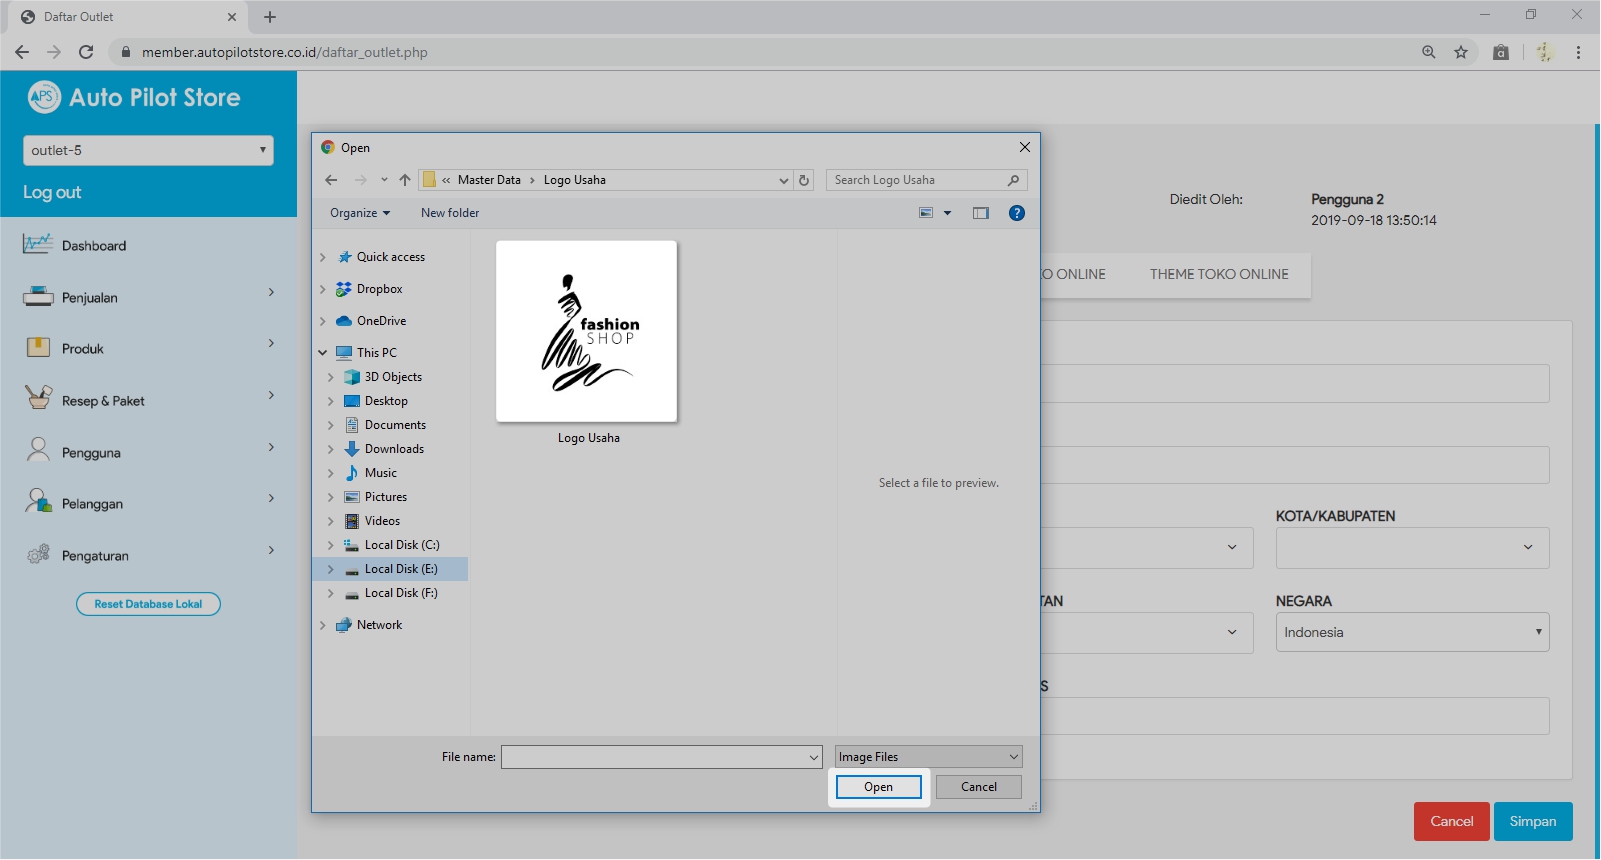Screen dimensions: 1601x860
Task: Switch to the THEME TOKO ONLINE tab
Action: click(1218, 274)
